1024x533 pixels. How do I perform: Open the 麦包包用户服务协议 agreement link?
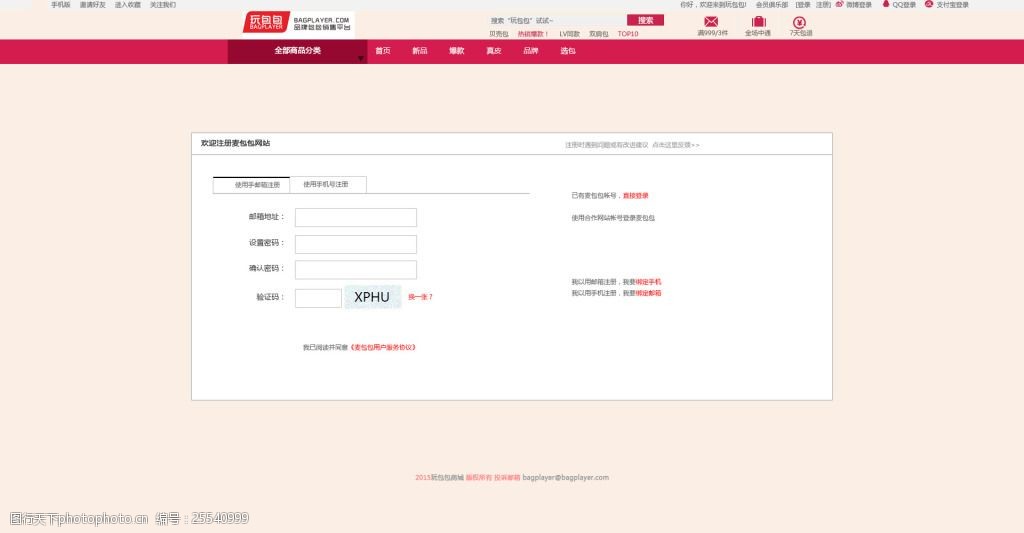pyautogui.click(x=382, y=347)
